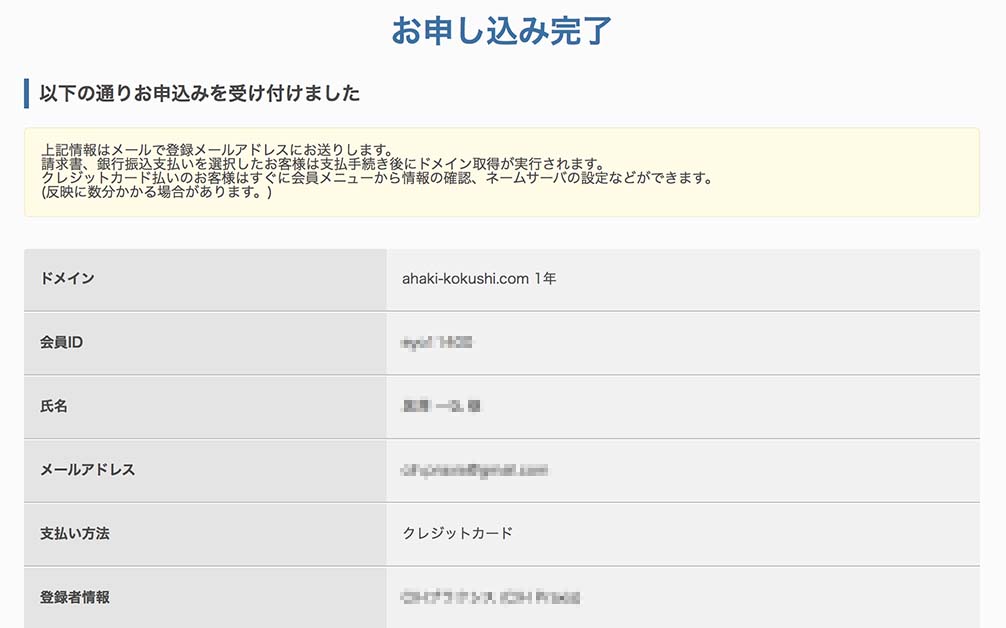Click the blurred 登録者情報 value

[x=491, y=598]
